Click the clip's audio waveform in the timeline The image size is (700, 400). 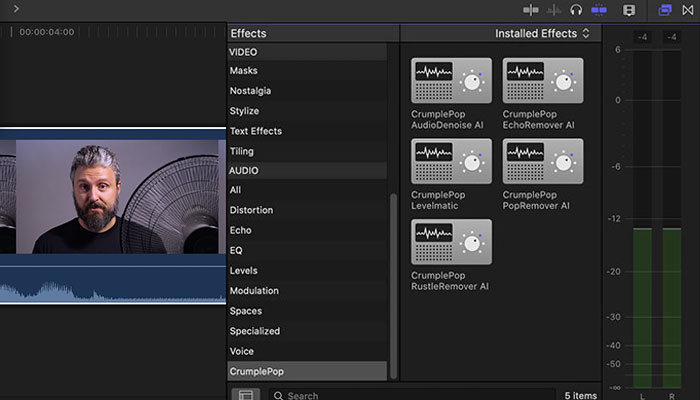coord(113,283)
